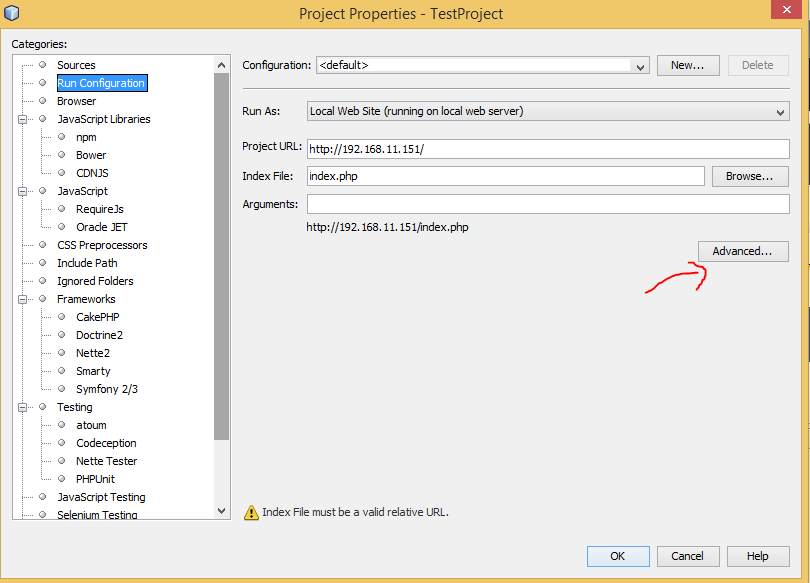The width and height of the screenshot is (810, 583).
Task: Select the JavaScript Testing category
Action: tap(101, 497)
